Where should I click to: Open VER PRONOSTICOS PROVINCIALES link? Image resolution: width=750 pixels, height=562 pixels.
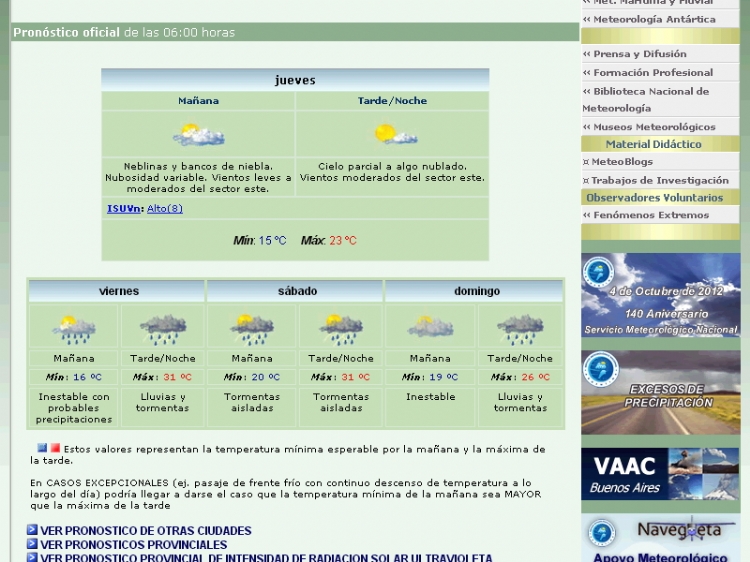[133, 545]
